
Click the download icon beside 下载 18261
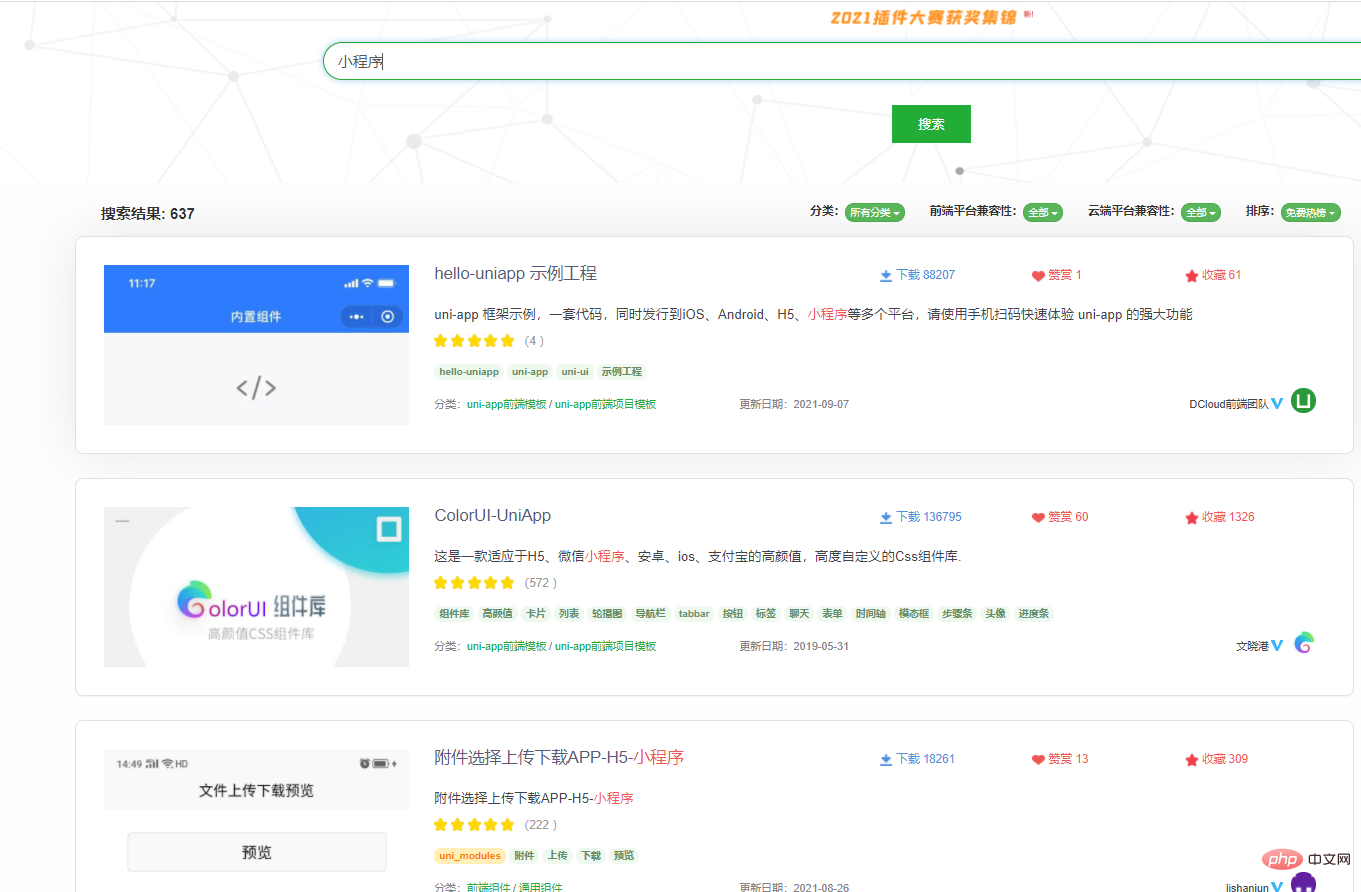885,759
